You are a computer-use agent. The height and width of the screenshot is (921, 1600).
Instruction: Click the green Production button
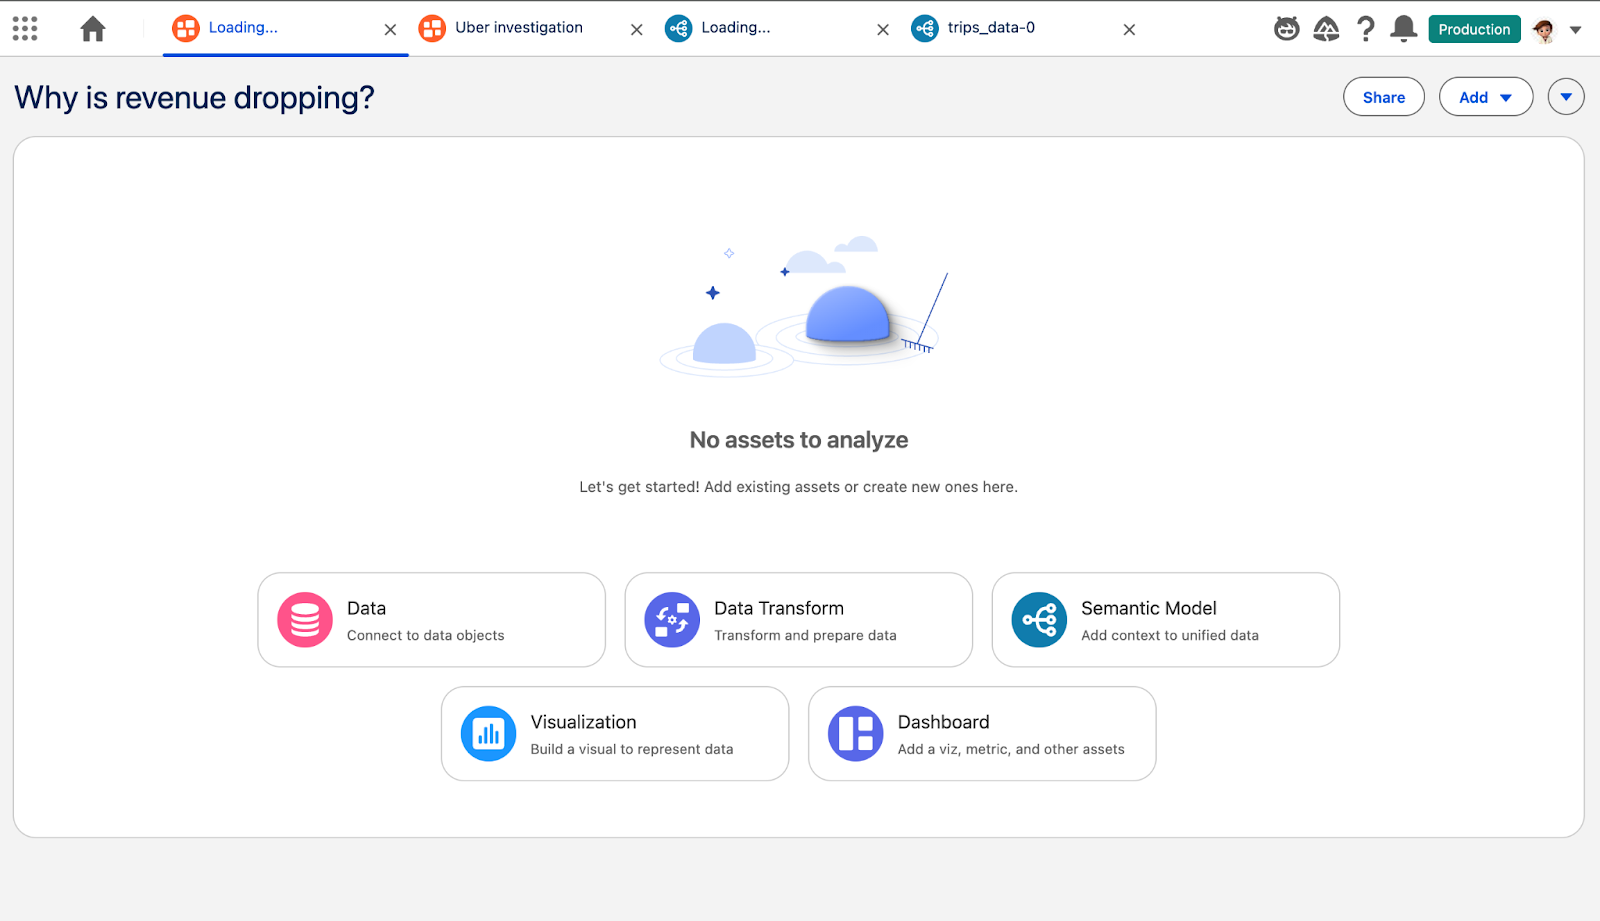[1474, 29]
